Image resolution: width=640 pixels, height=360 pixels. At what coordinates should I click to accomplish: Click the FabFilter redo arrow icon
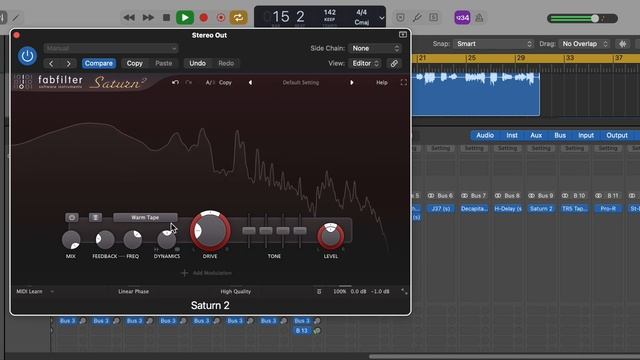(x=189, y=82)
